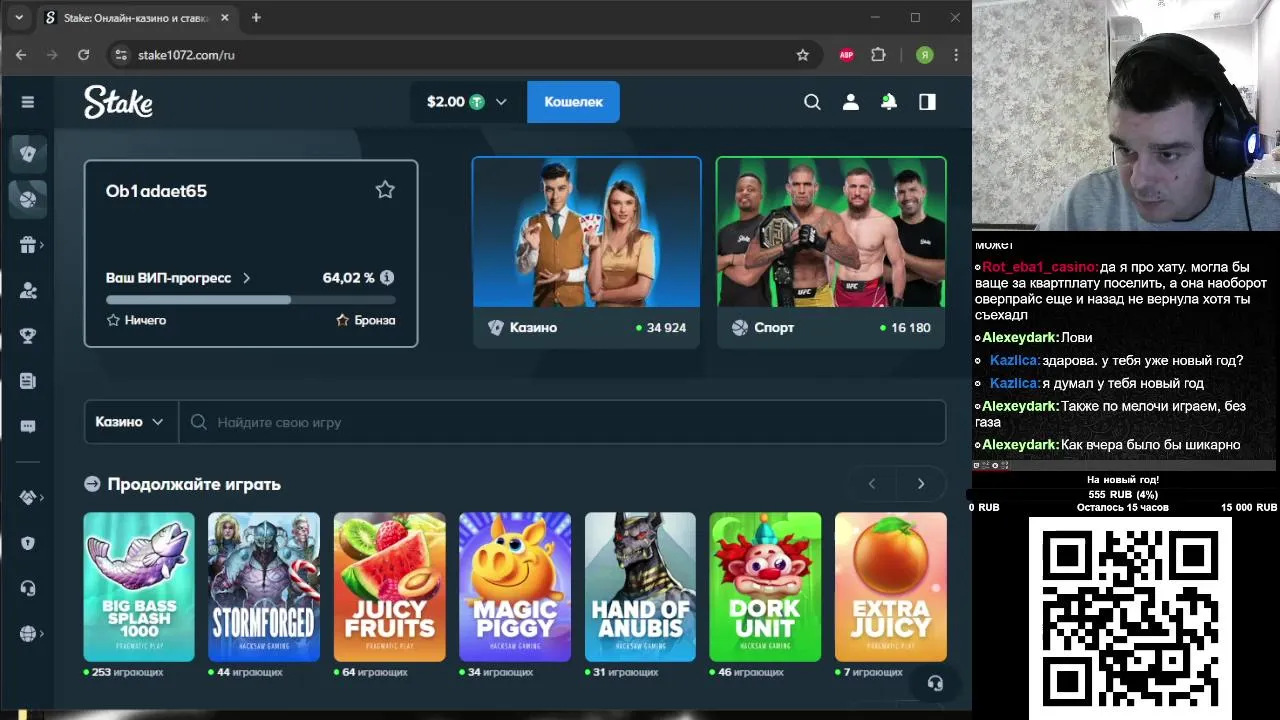
Task: Expand the Ваш ВИП-прогресс chevron
Action: 246,278
